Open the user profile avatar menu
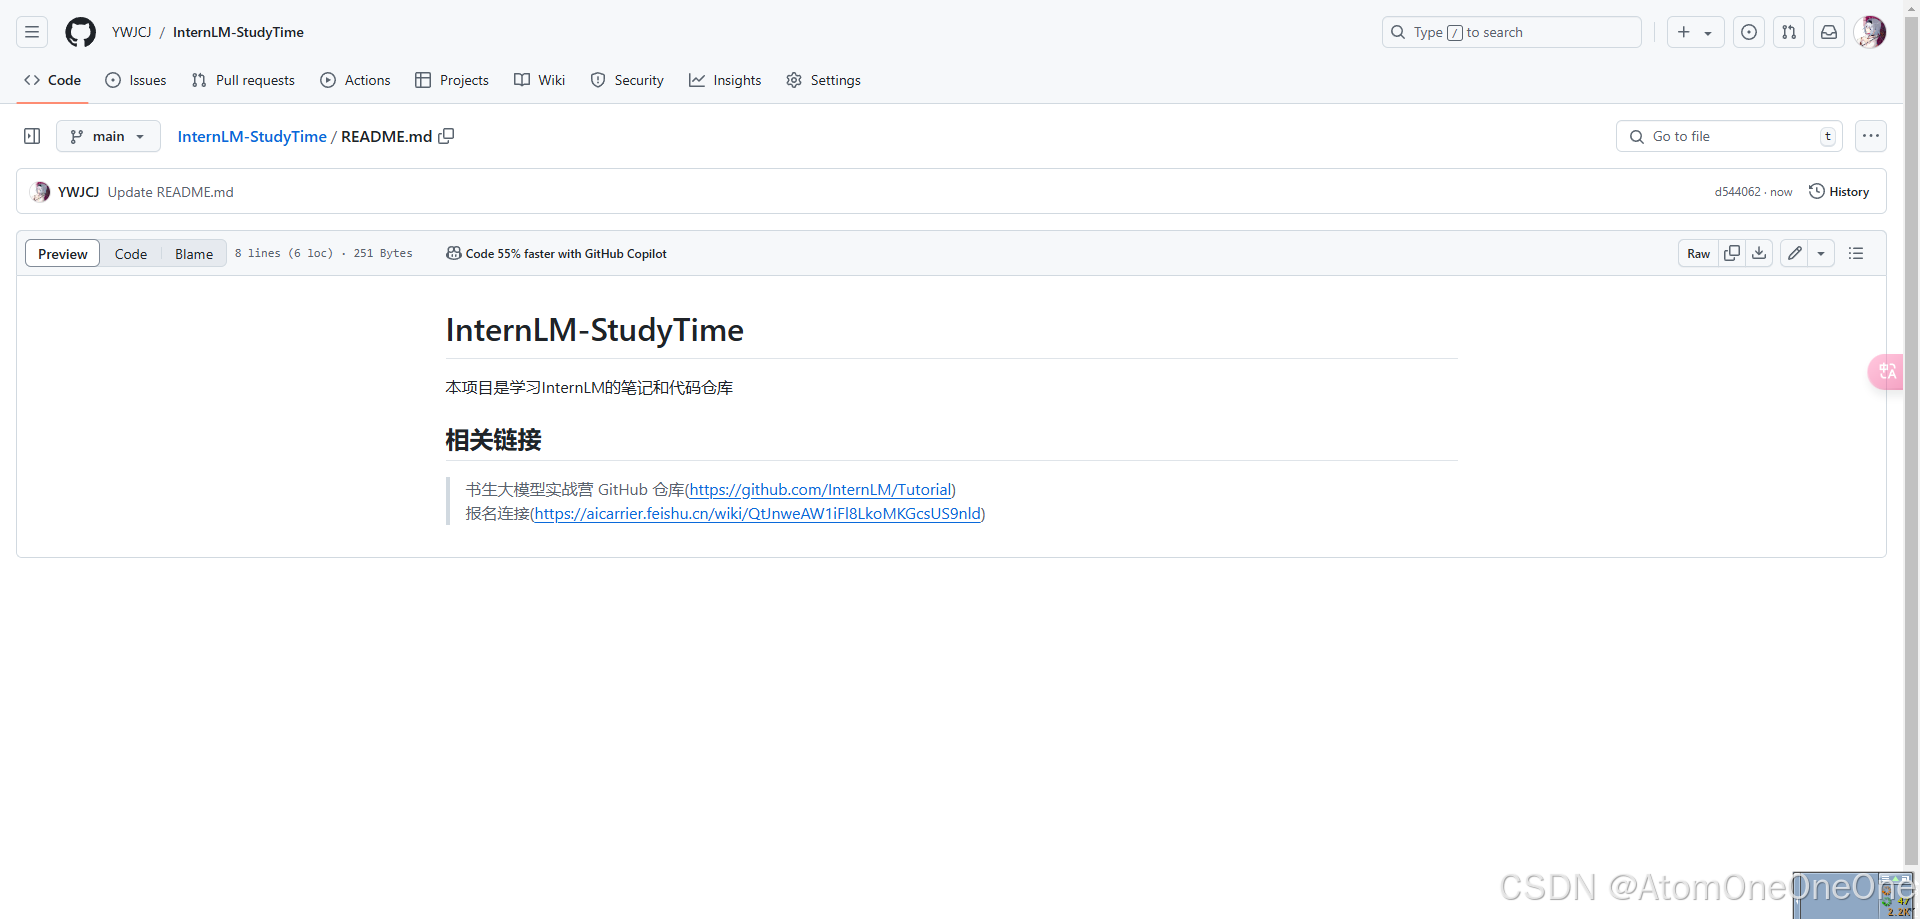This screenshot has width=1920, height=919. (x=1870, y=32)
